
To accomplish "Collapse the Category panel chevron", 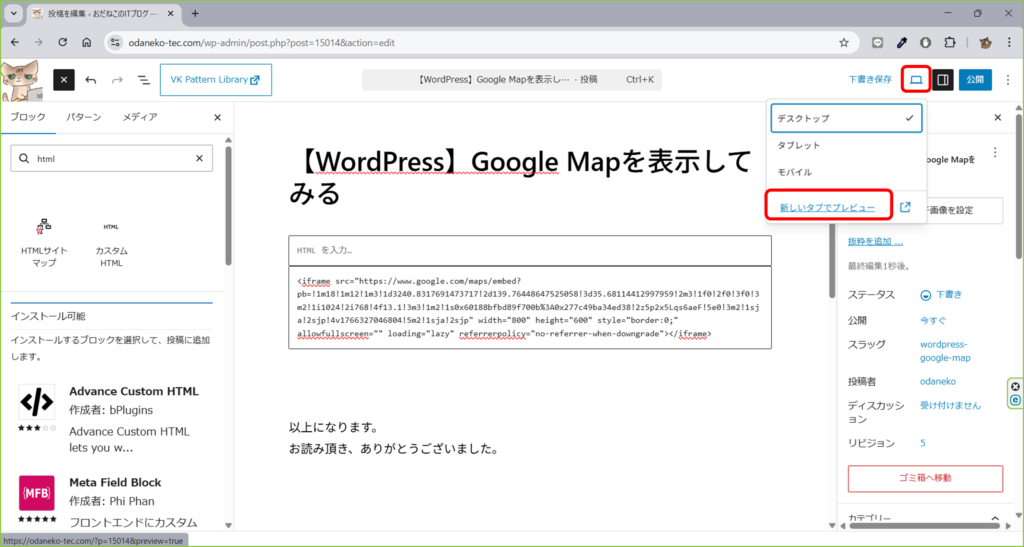I will click(x=995, y=519).
